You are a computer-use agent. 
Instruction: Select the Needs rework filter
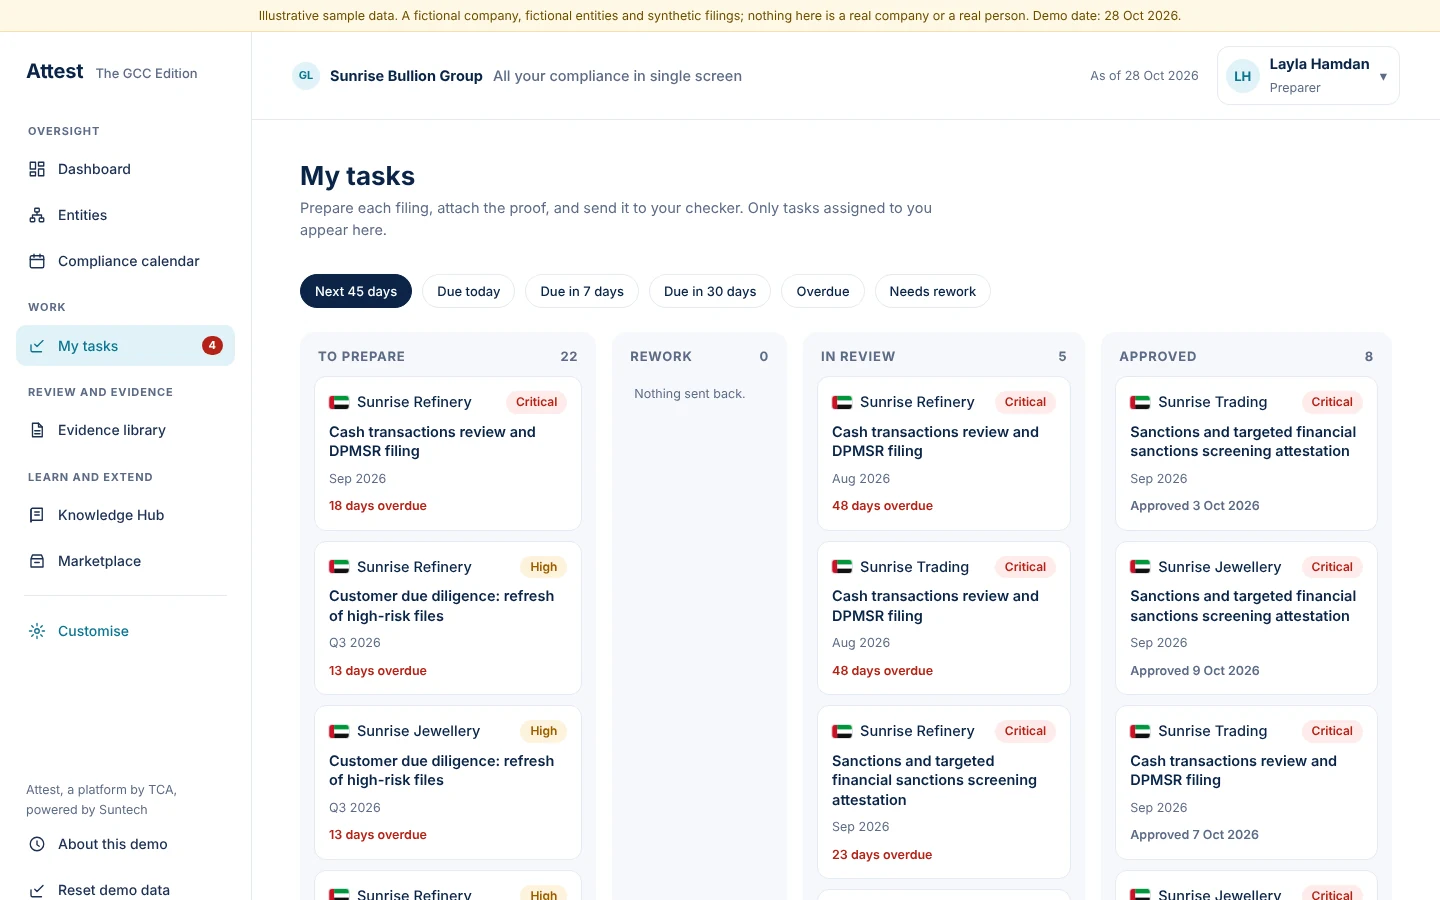[933, 291]
